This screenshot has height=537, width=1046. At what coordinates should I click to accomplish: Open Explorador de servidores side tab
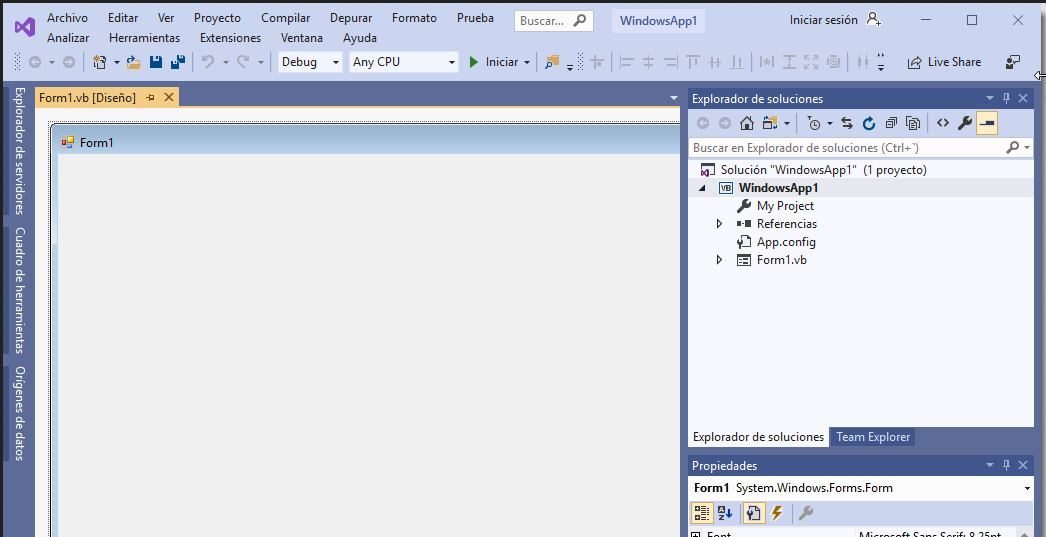click(x=20, y=151)
